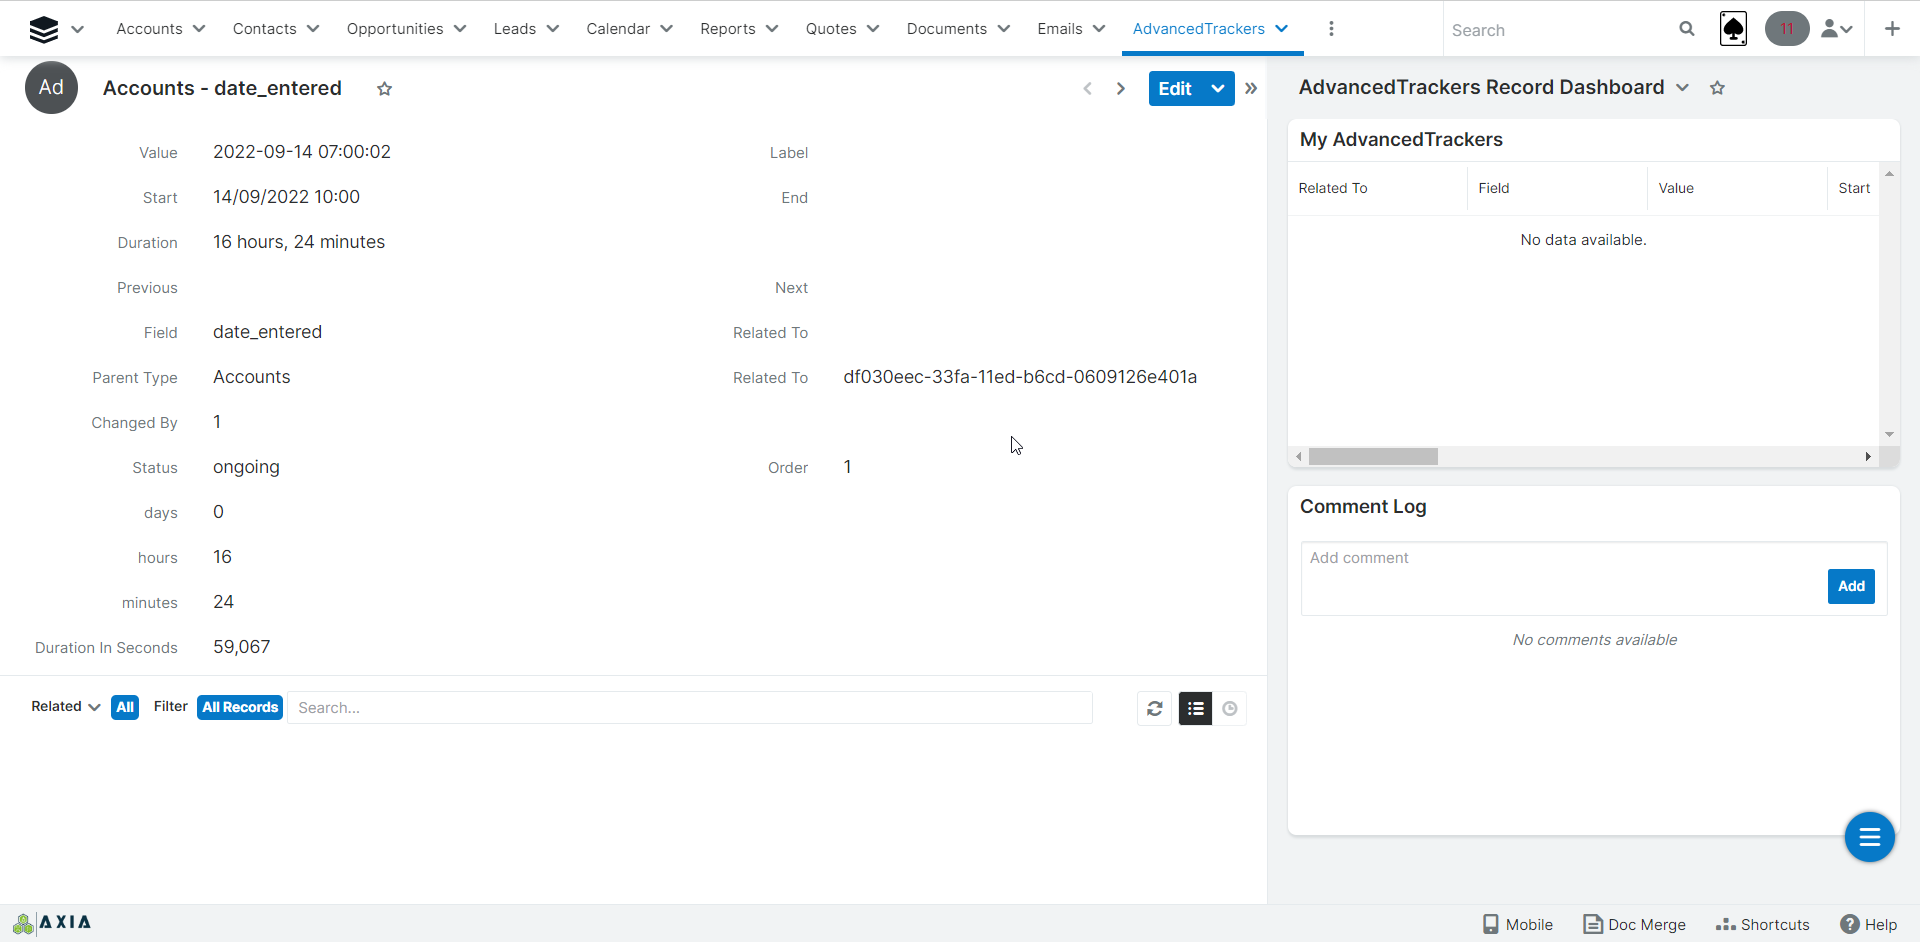Open the blue floating hamburger menu
Screen dimensions: 1920x942
pyautogui.click(x=1869, y=837)
